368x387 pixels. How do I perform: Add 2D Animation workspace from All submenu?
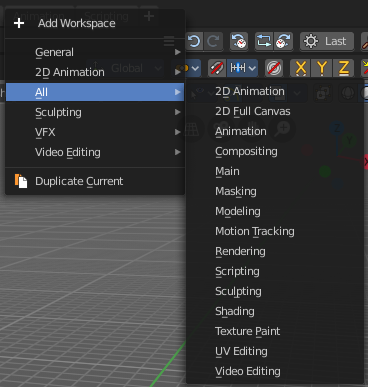pos(275,91)
